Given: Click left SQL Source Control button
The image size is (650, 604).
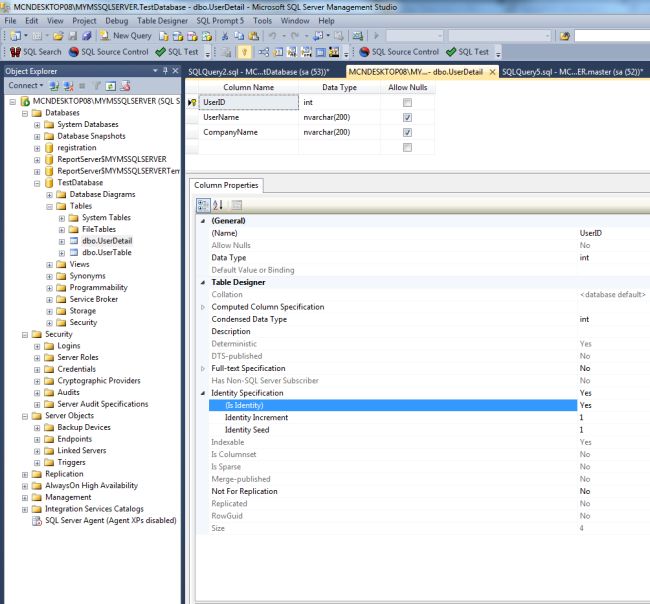Looking at the screenshot, I should click(109, 52).
